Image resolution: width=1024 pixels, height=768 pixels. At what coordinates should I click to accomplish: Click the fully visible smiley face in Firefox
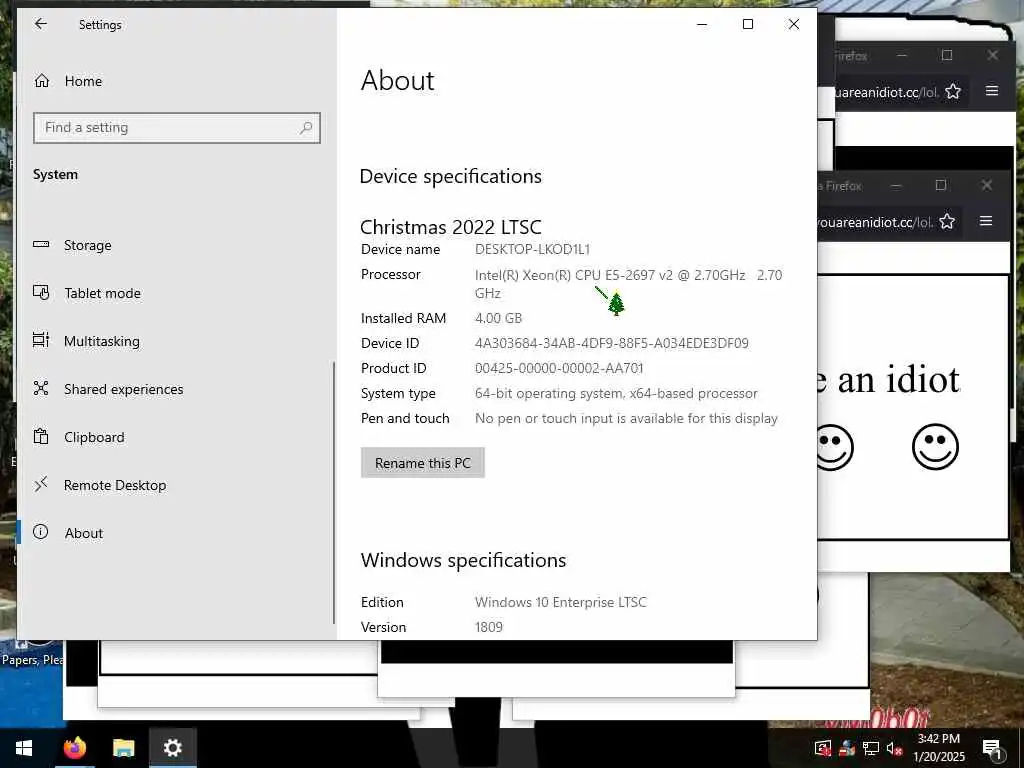coord(935,447)
